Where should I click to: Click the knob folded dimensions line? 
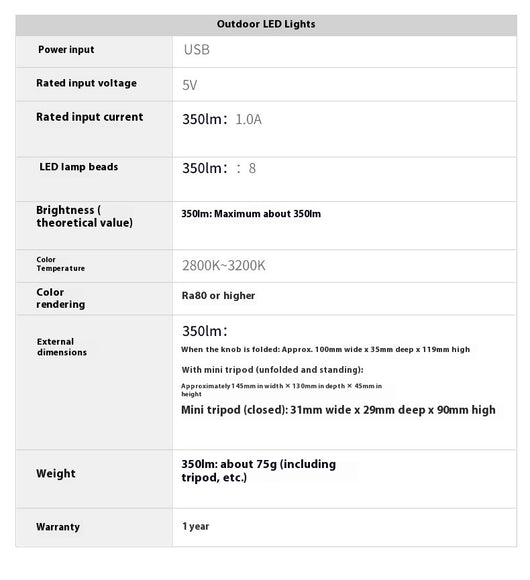coord(325,349)
